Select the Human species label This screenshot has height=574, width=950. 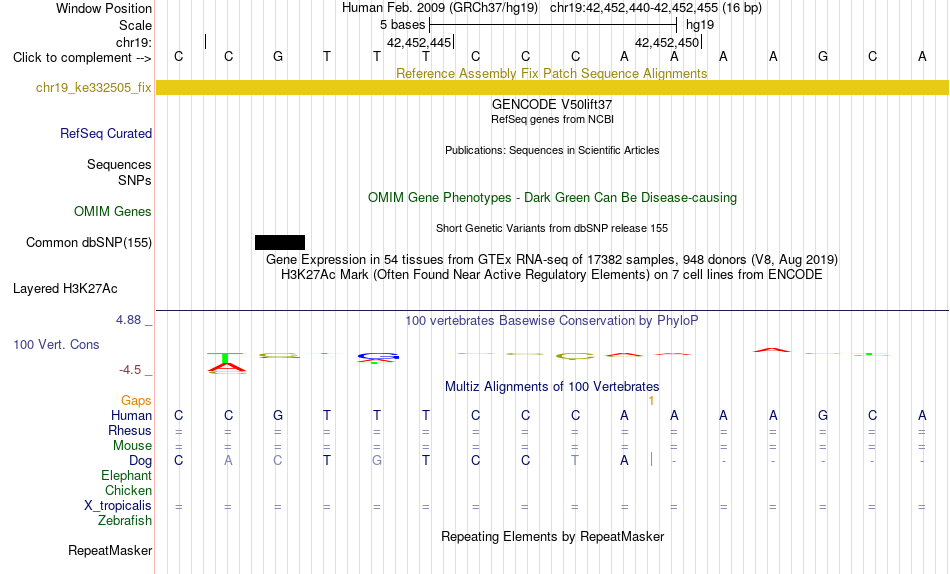tap(131, 415)
